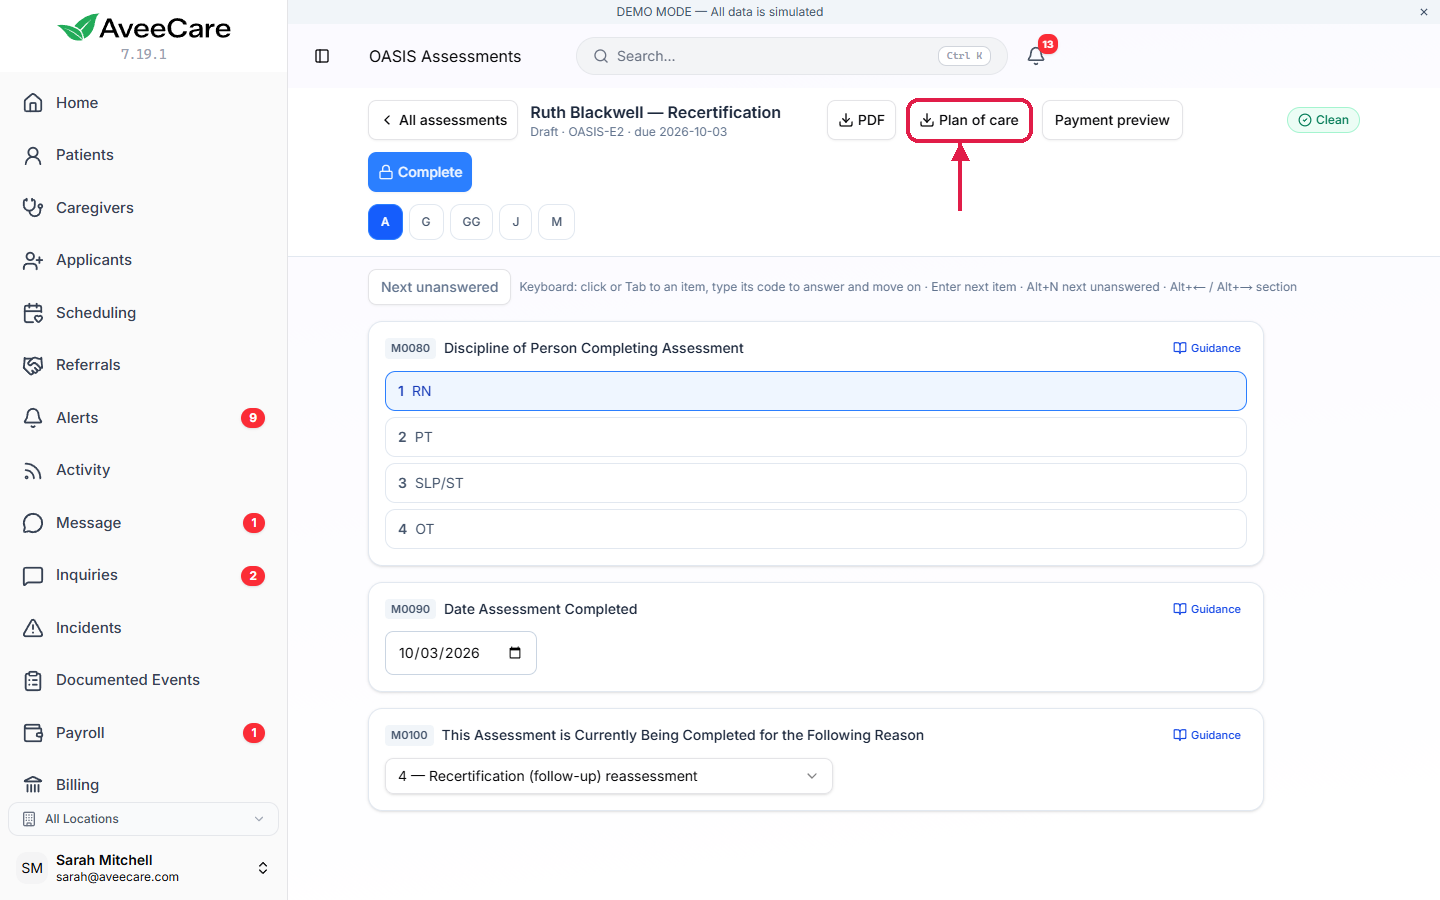This screenshot has width=1440, height=900.
Task: Go back to All assessments
Action: pos(443,120)
